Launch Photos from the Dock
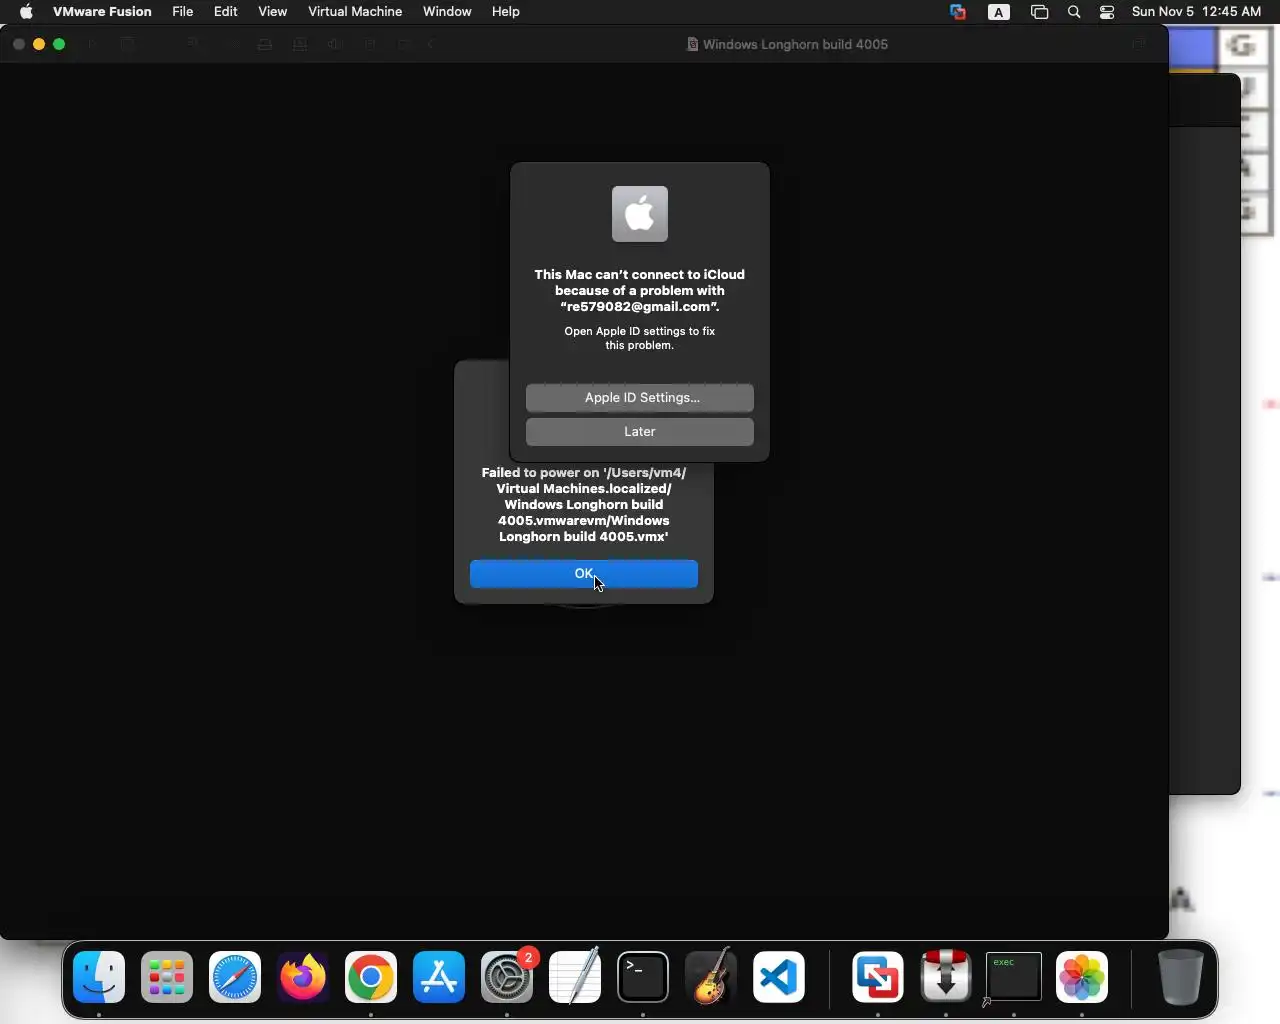1280x1024 pixels. (1082, 977)
